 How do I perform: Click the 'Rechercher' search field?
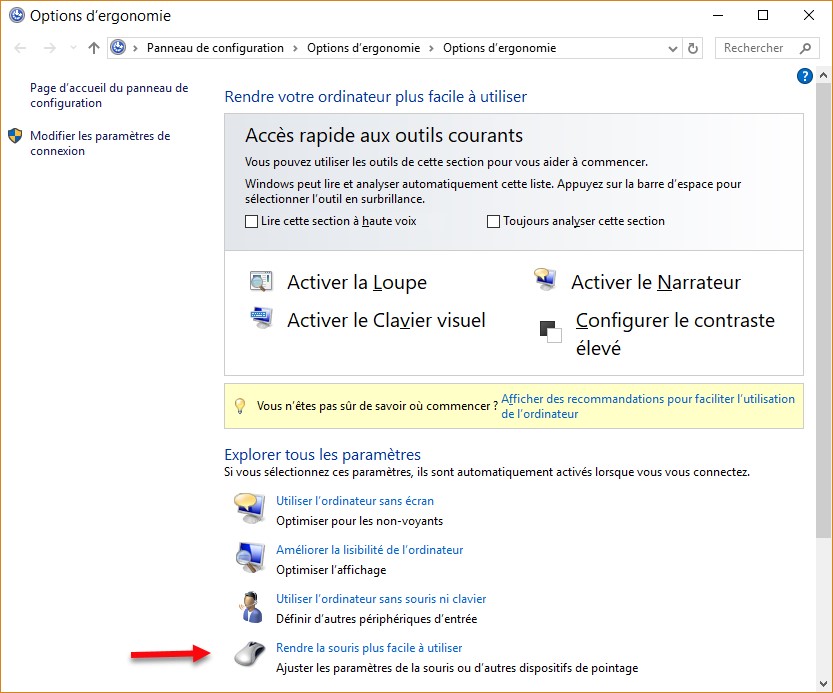coord(759,48)
